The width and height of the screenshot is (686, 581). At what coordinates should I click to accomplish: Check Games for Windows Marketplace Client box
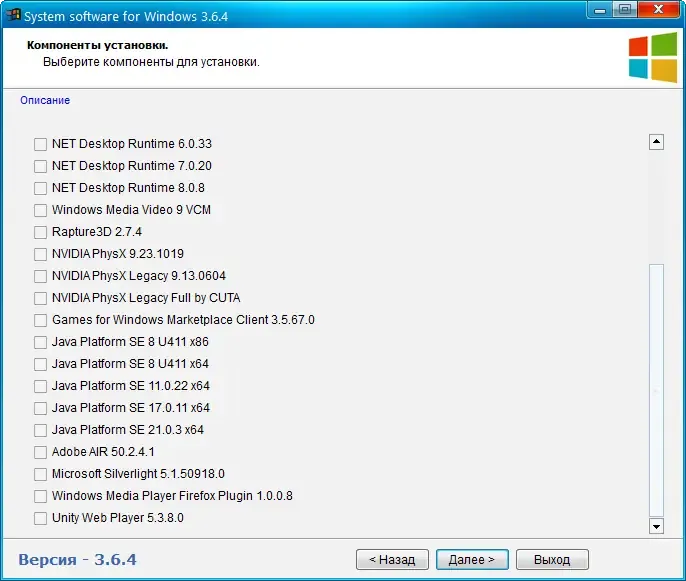point(40,320)
